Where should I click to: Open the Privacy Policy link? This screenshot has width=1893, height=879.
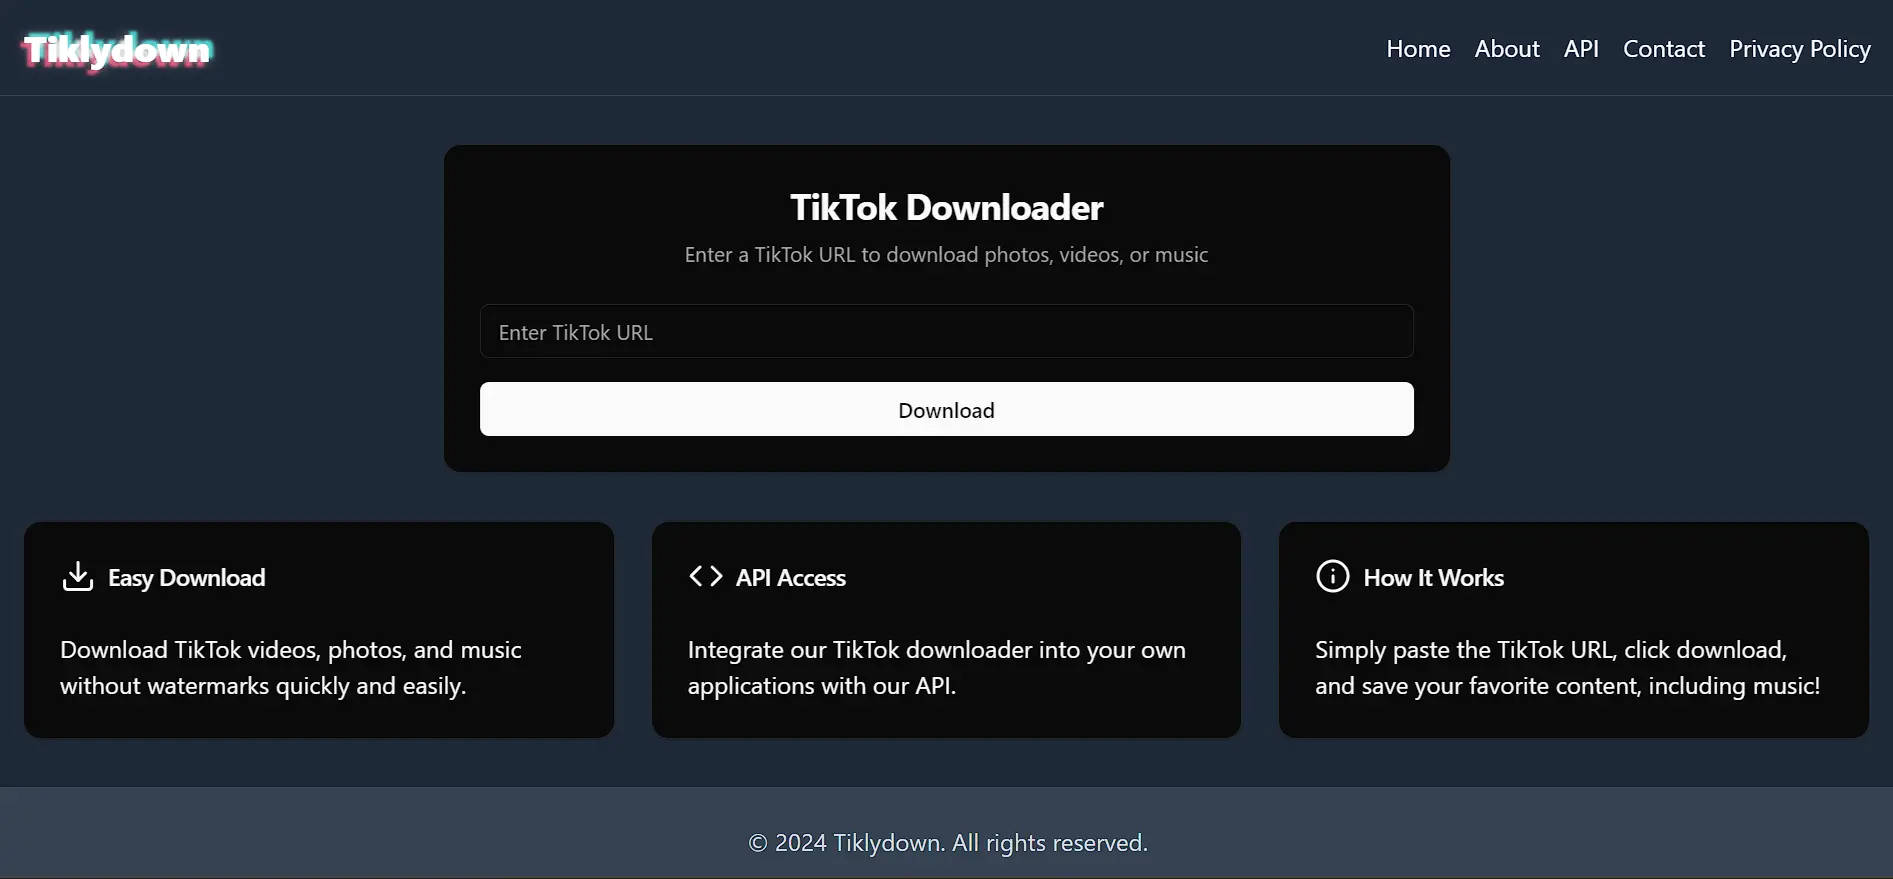(1800, 49)
